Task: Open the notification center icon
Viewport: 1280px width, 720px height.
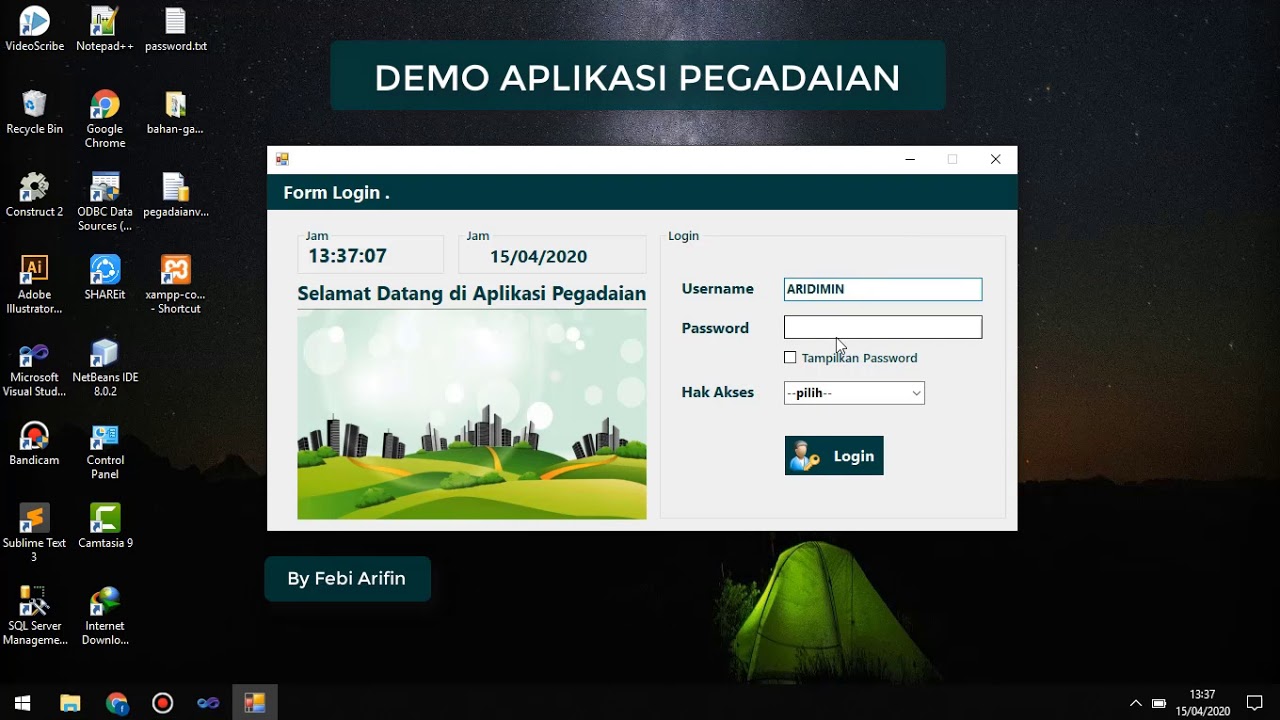Action: (x=1255, y=703)
